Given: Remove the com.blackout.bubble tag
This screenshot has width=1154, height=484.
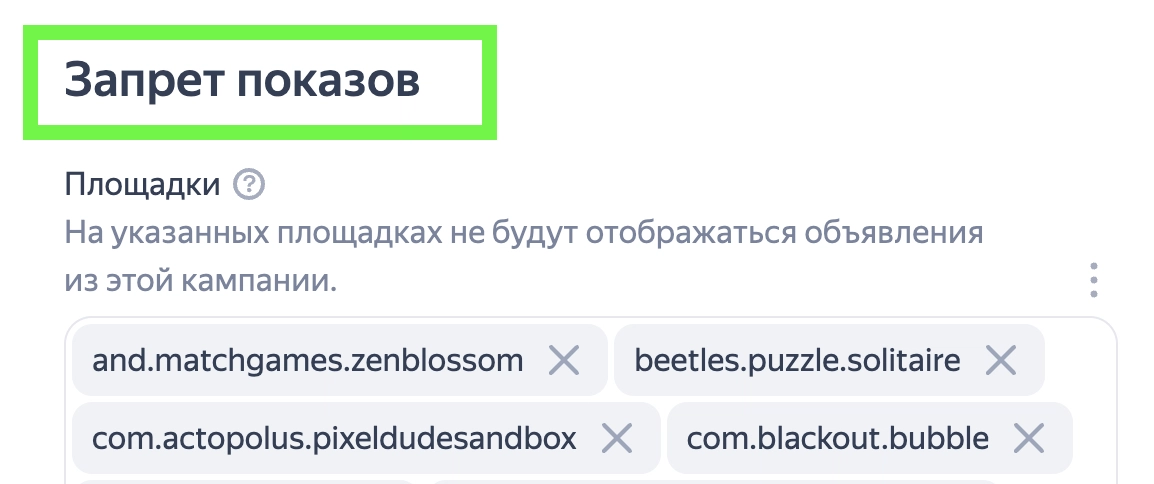Looking at the screenshot, I should pyautogui.click(x=1029, y=438).
